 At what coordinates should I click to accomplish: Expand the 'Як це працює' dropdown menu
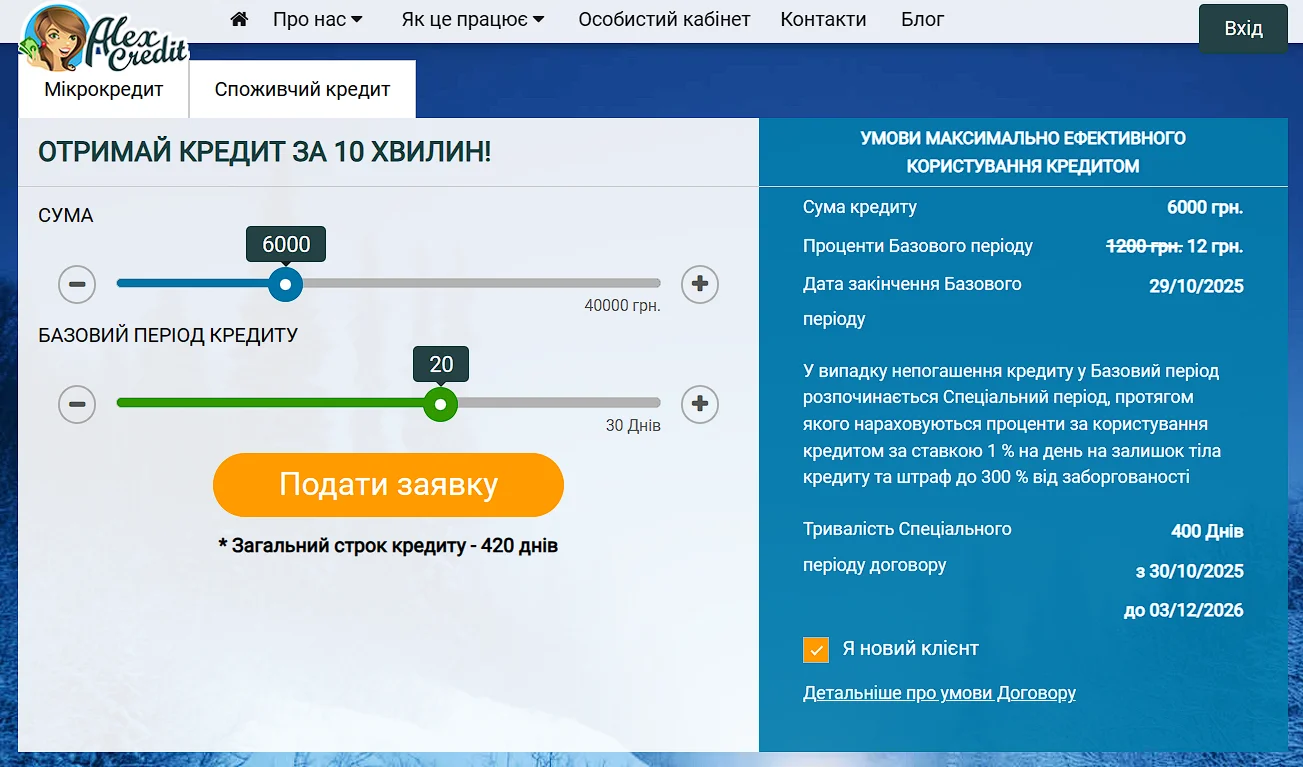pyautogui.click(x=472, y=19)
